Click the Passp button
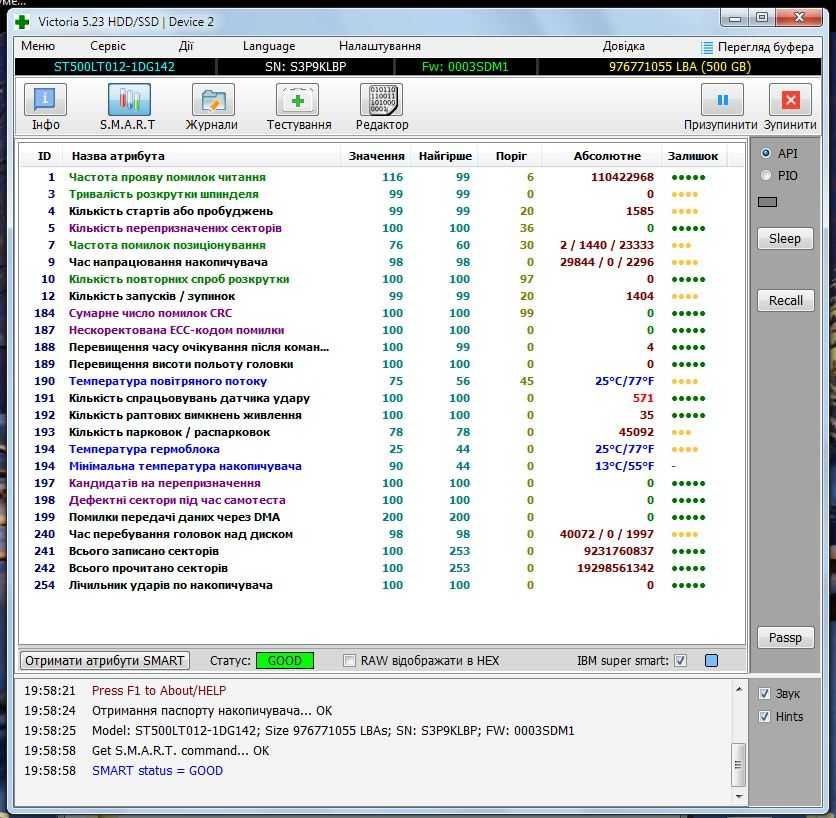836x818 pixels. (x=785, y=638)
